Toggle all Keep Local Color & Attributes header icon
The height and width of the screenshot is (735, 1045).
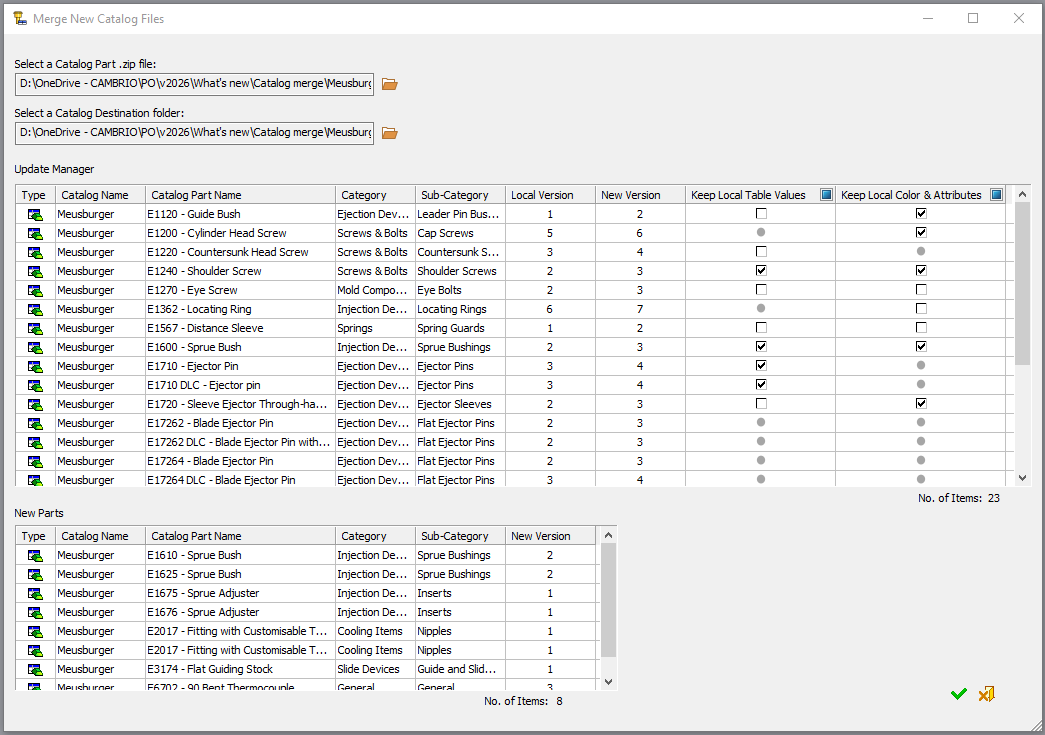point(996,195)
